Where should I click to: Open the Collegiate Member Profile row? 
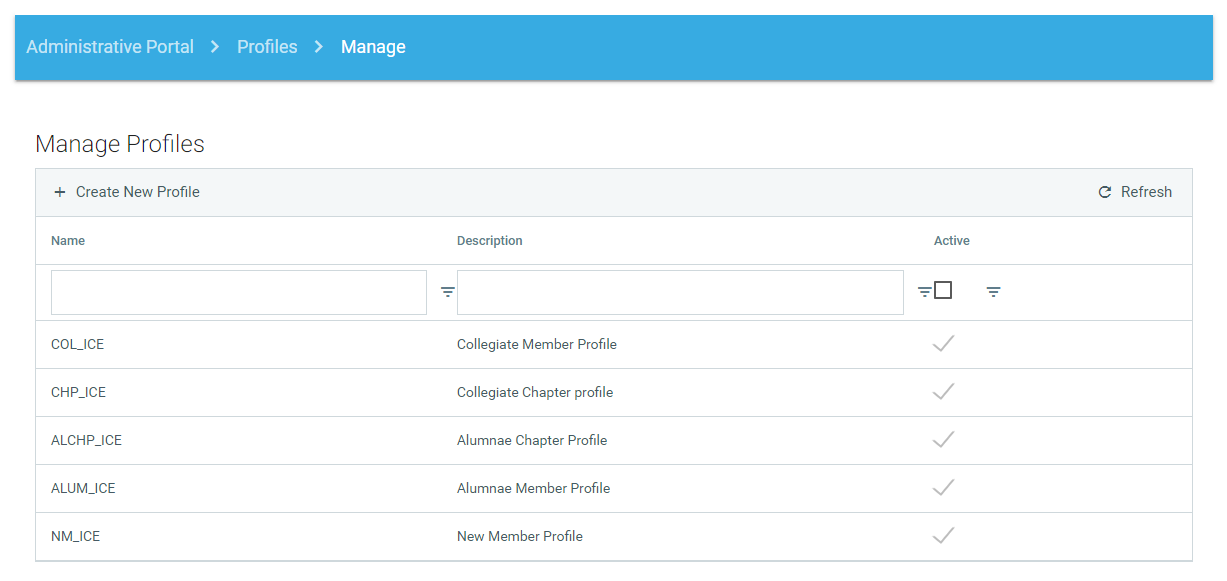[537, 344]
